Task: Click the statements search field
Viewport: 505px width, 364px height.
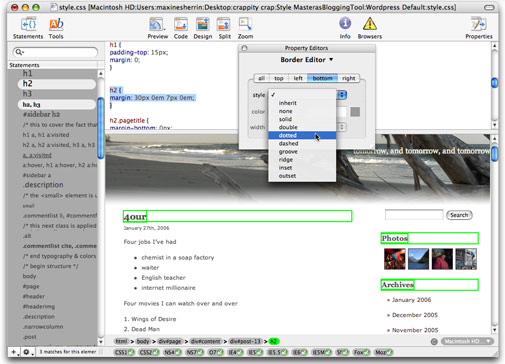Action: pos(55,52)
